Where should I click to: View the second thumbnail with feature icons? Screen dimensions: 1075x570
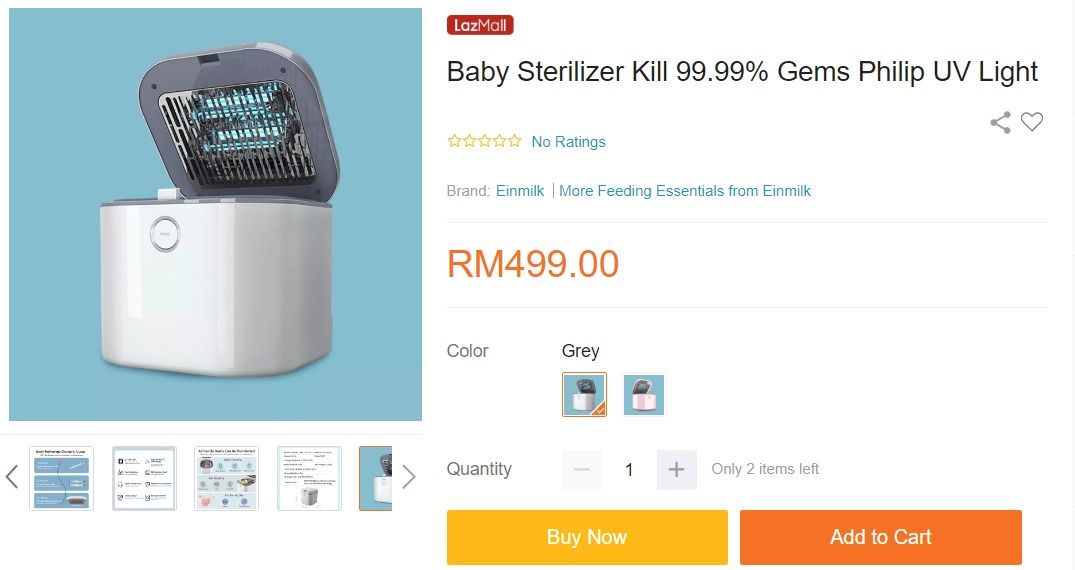144,478
